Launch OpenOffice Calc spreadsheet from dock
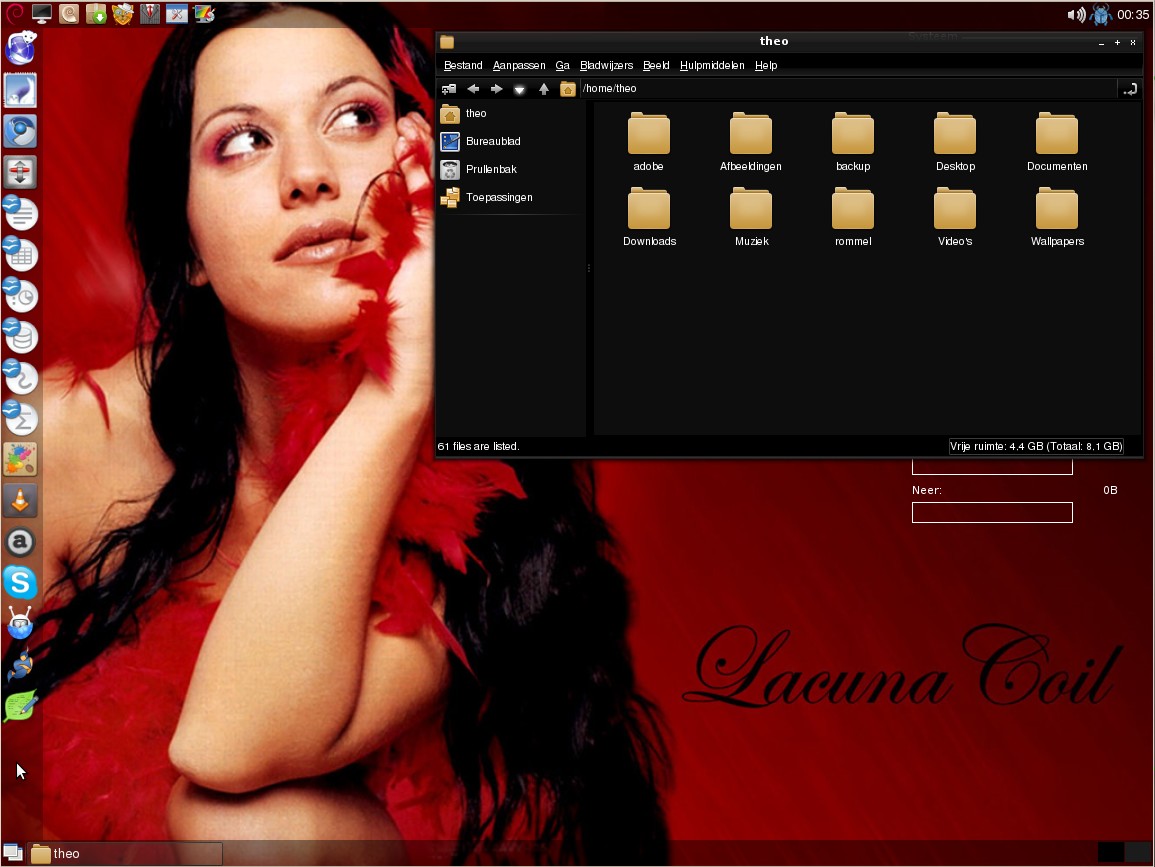 pos(21,254)
